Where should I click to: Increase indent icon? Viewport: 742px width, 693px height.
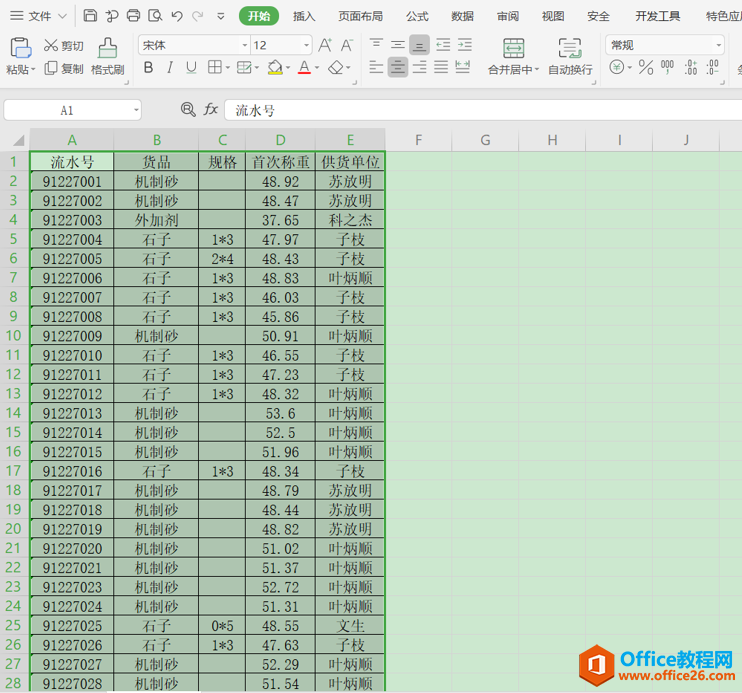(465, 45)
